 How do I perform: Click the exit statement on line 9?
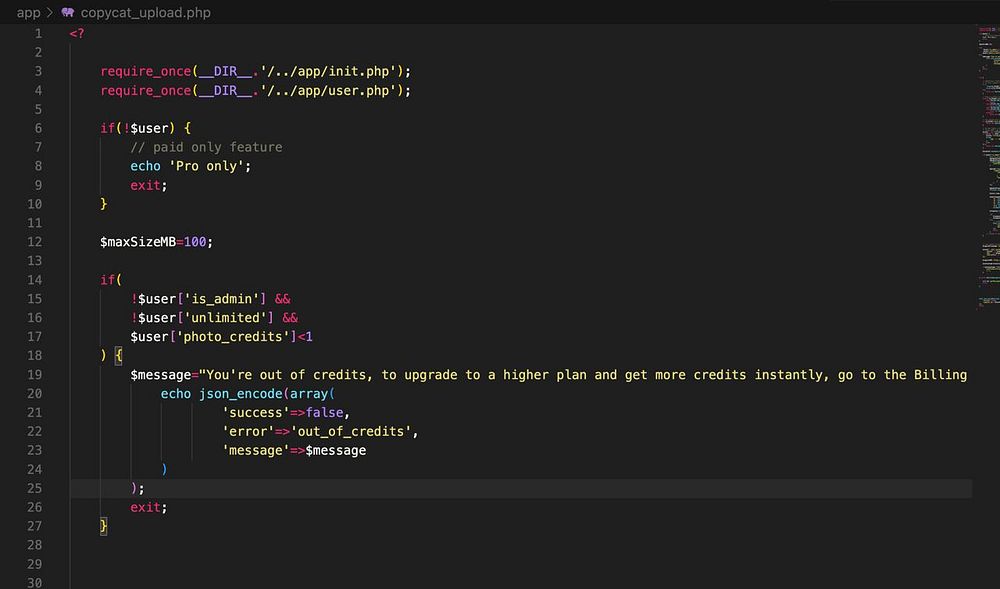pyautogui.click(x=145, y=185)
